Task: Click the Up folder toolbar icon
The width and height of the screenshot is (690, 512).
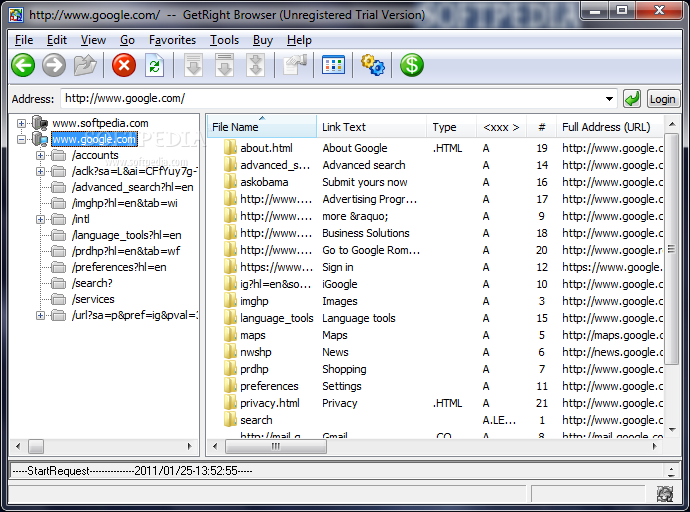Action: pyautogui.click(x=85, y=65)
